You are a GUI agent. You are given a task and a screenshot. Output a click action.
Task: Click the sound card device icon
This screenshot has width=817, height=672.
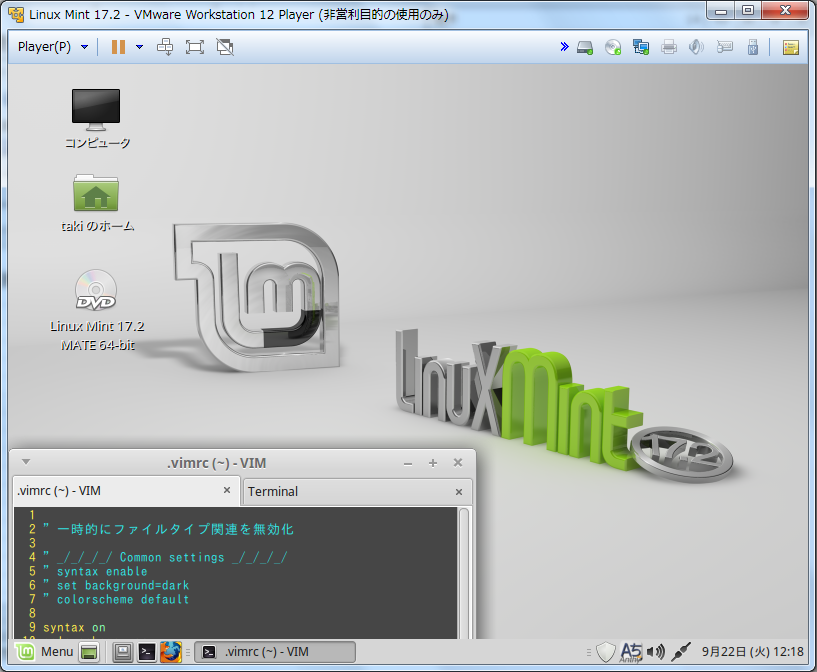click(697, 47)
